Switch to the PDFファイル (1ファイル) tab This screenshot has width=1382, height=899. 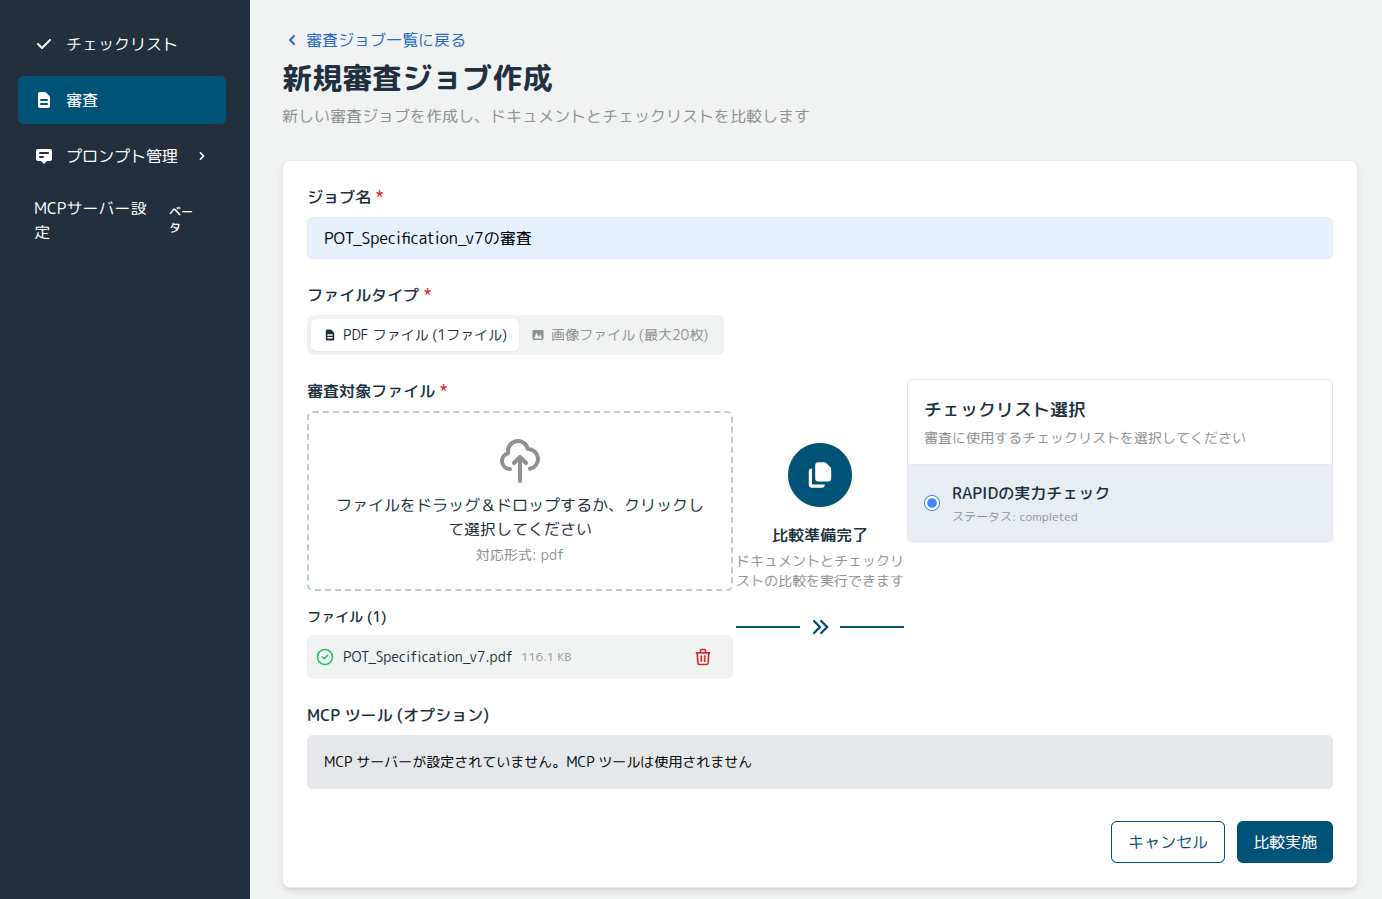(414, 335)
